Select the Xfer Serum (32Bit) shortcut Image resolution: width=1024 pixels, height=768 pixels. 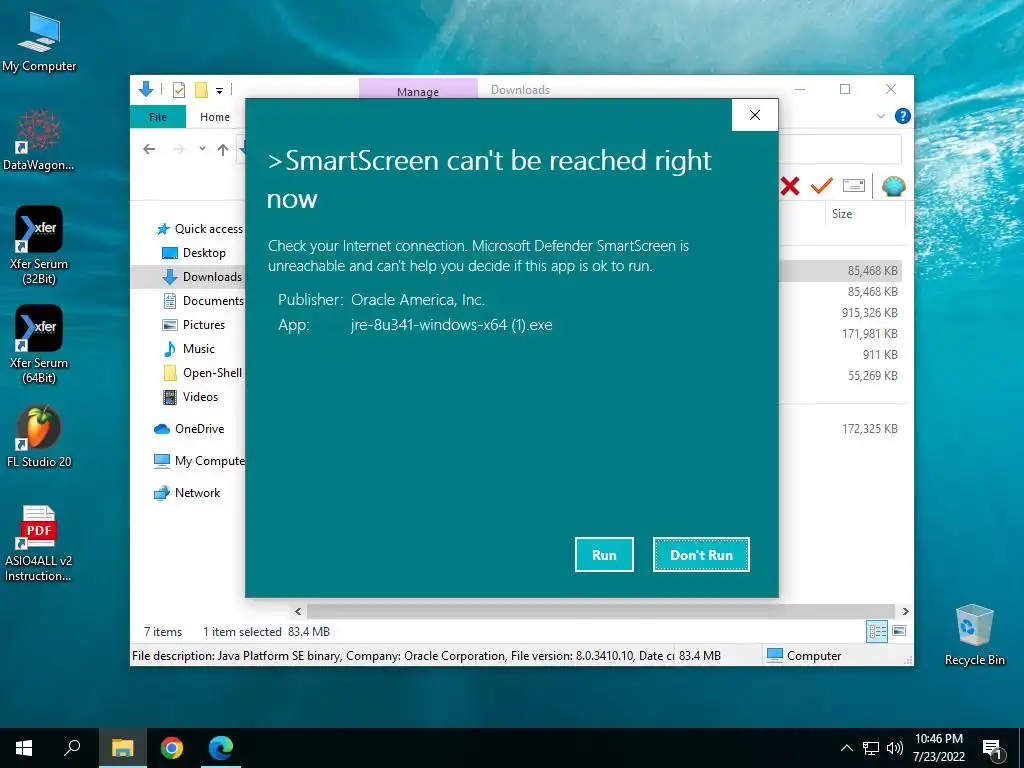pos(39,246)
